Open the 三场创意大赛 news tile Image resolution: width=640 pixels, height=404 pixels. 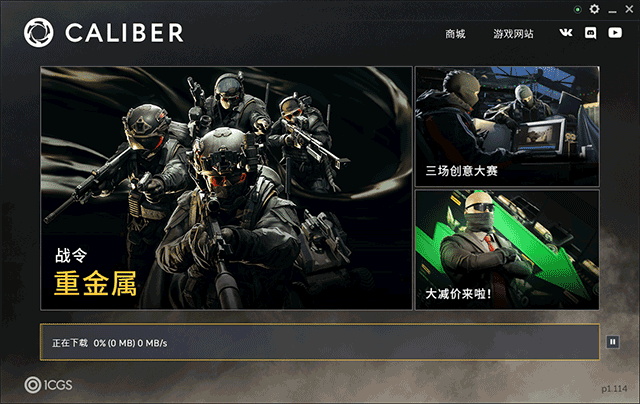[507, 127]
